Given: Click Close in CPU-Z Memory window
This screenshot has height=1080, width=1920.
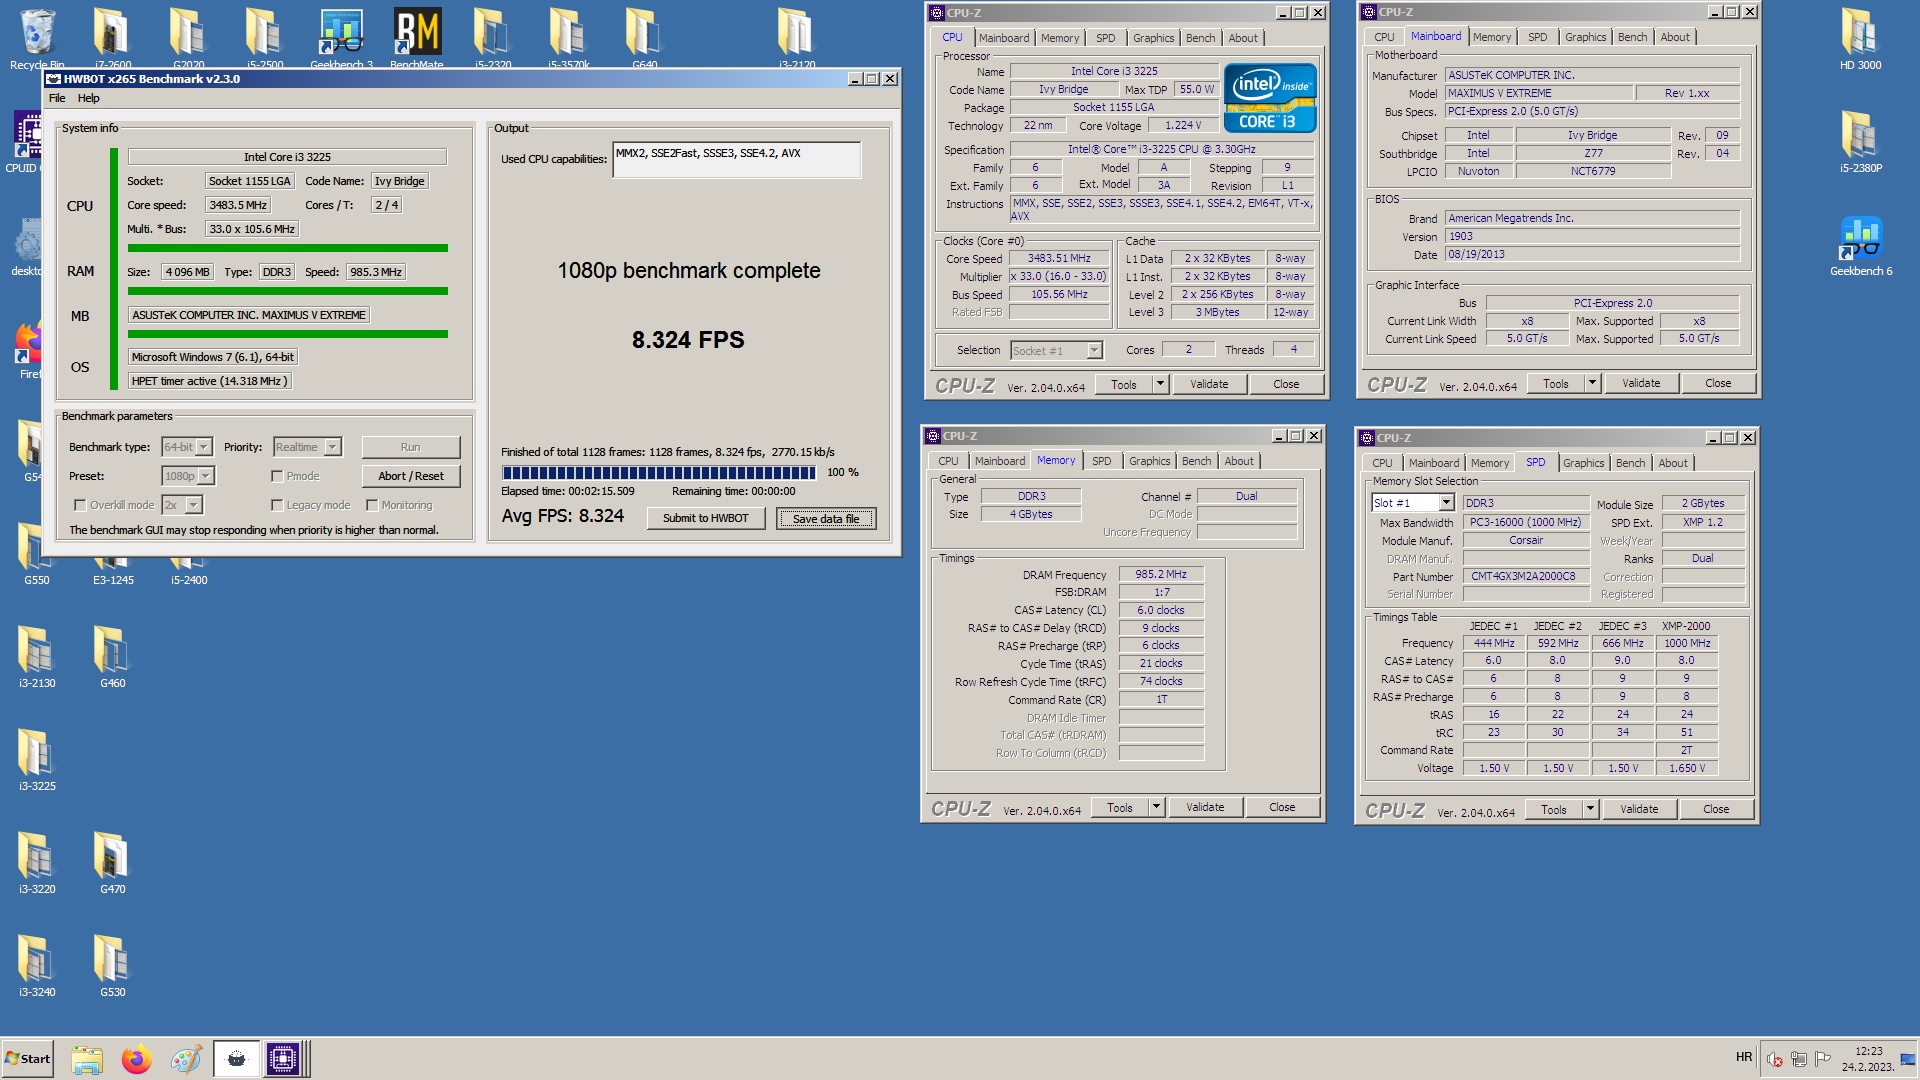Looking at the screenshot, I should (1282, 807).
